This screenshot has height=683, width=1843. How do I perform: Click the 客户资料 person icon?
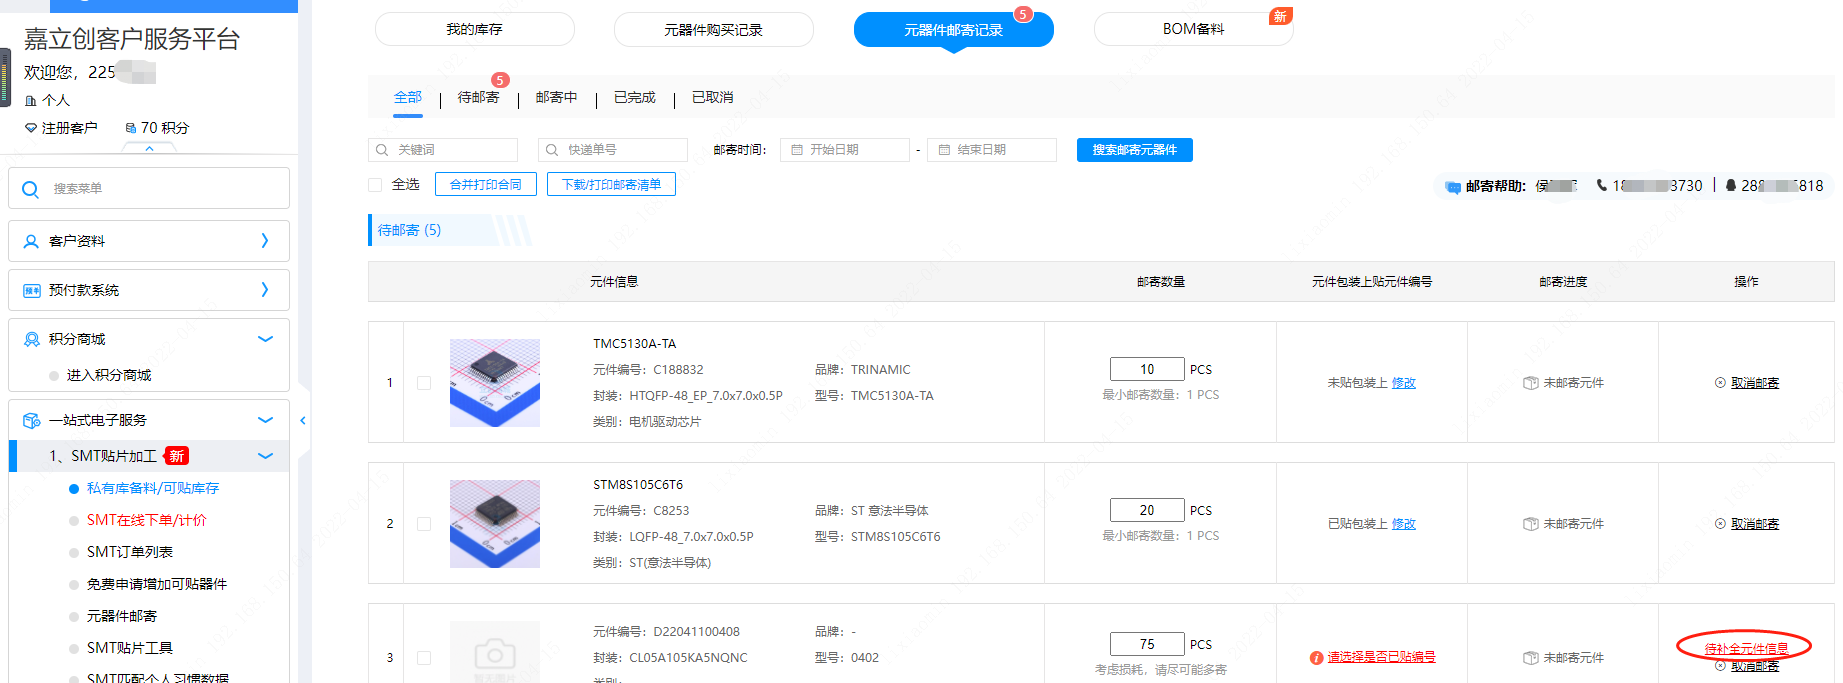pyautogui.click(x=31, y=241)
